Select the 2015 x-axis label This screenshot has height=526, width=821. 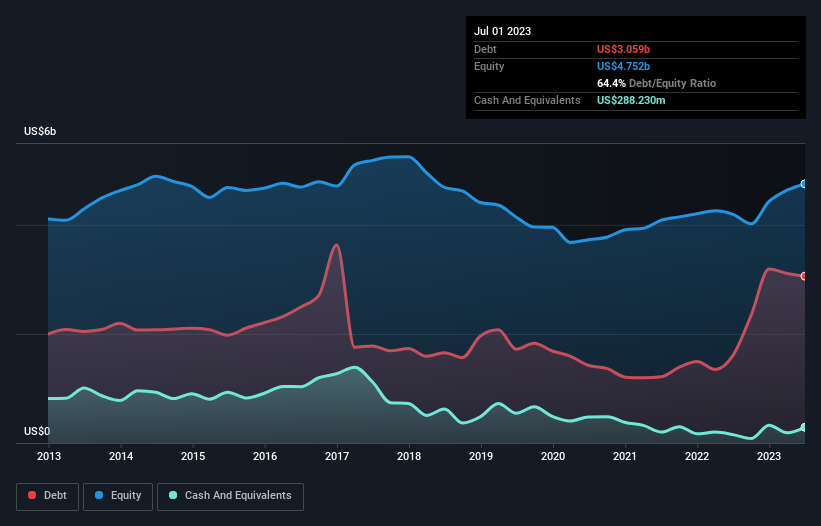(193, 456)
